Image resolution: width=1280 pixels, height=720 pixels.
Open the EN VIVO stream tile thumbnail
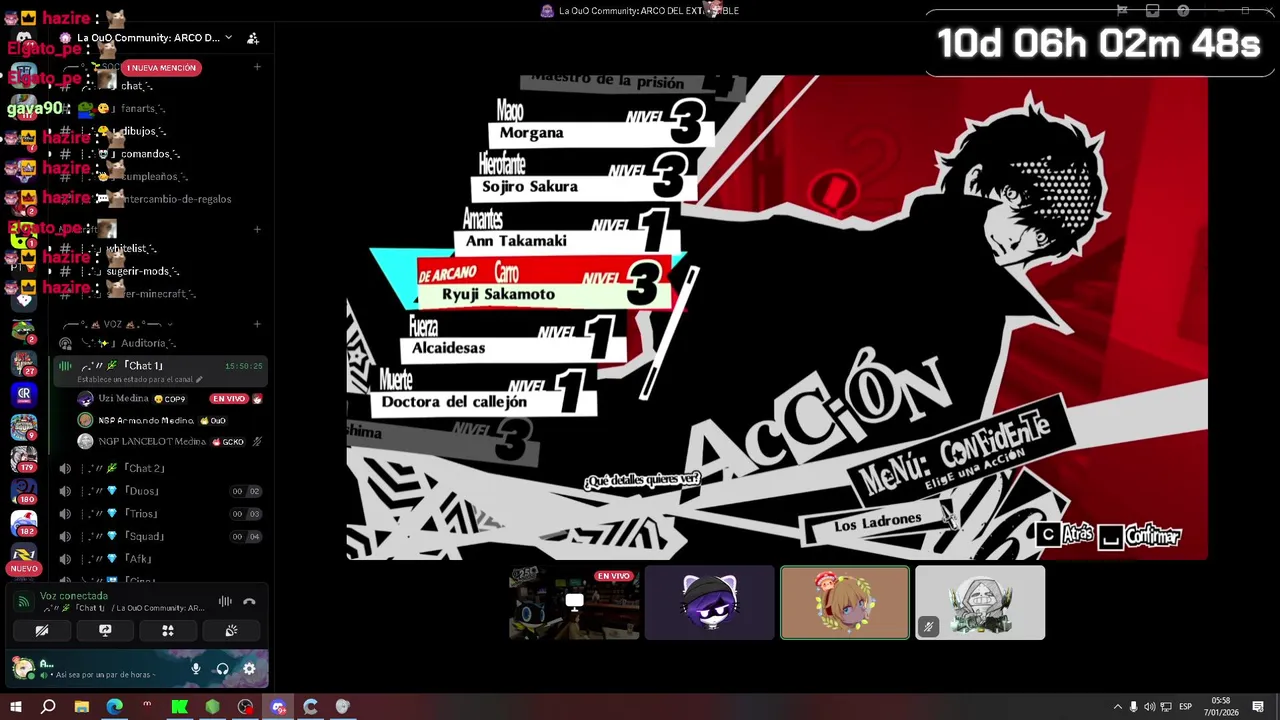(x=574, y=603)
